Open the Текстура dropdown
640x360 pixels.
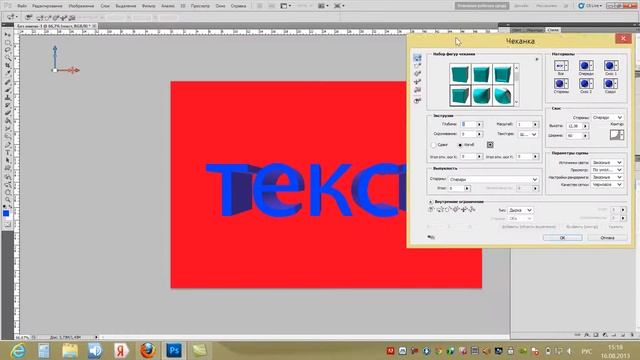527,134
